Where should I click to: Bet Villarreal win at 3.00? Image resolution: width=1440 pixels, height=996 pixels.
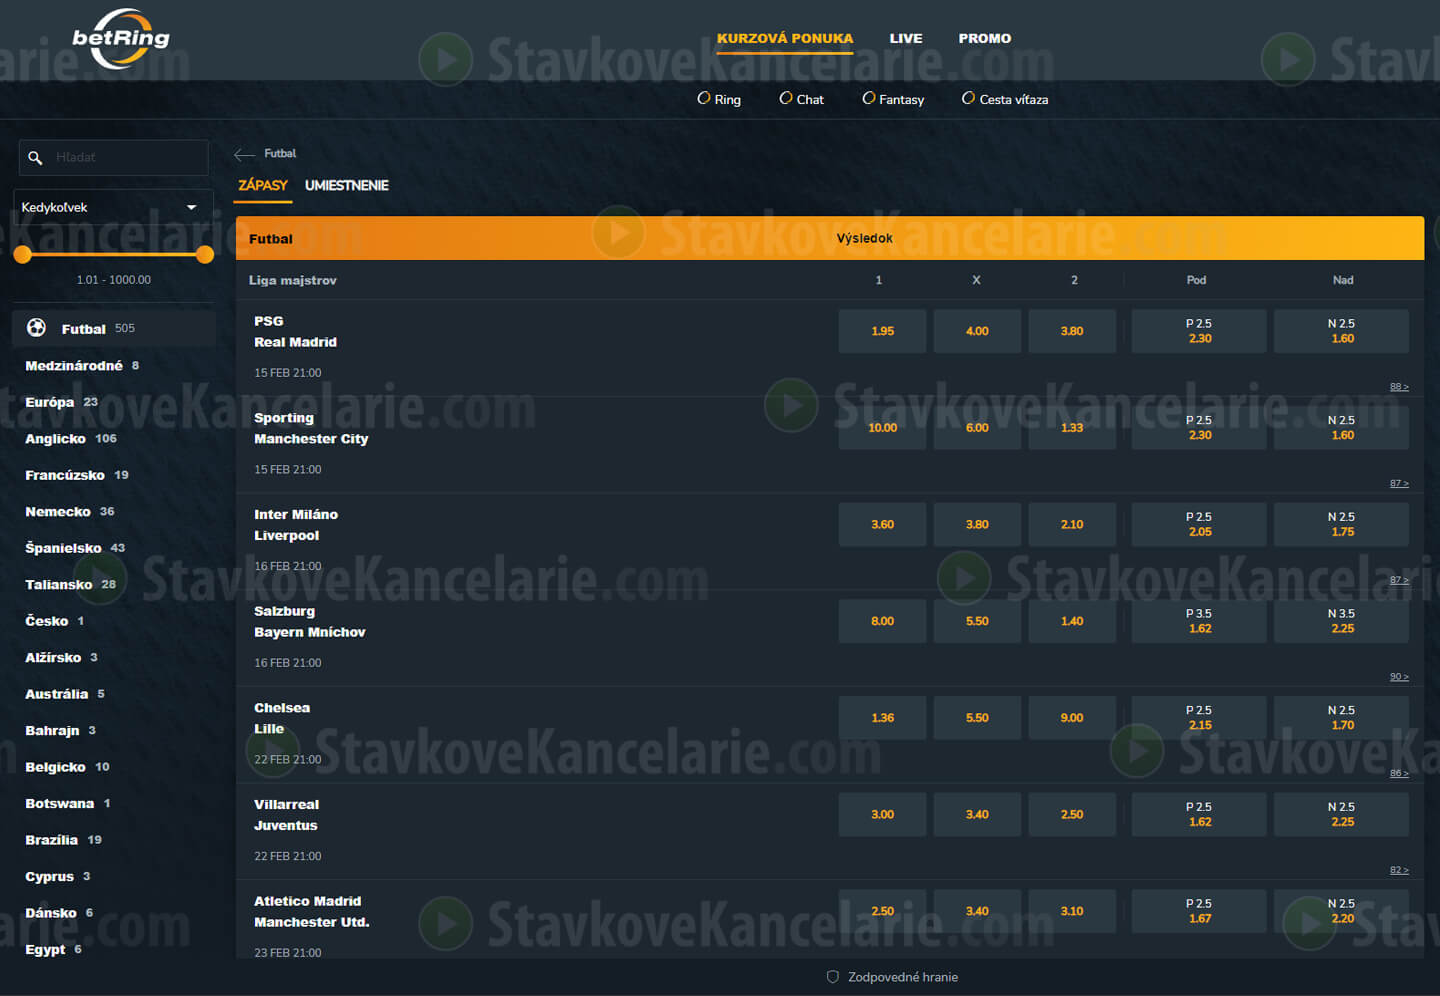tap(882, 814)
